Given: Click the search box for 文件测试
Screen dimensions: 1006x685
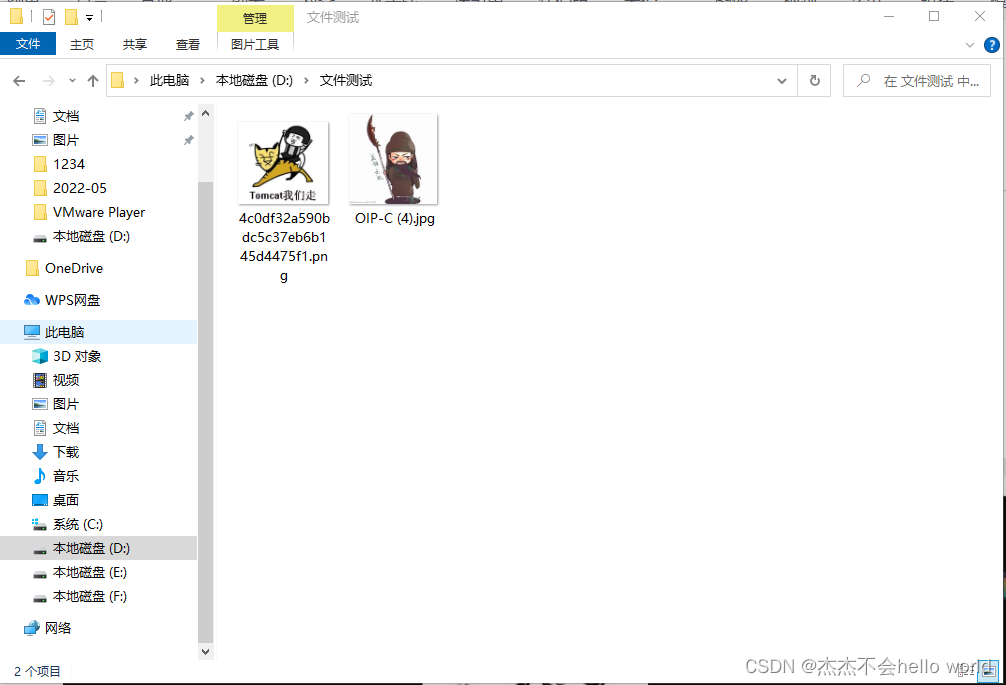Looking at the screenshot, I should pos(917,81).
